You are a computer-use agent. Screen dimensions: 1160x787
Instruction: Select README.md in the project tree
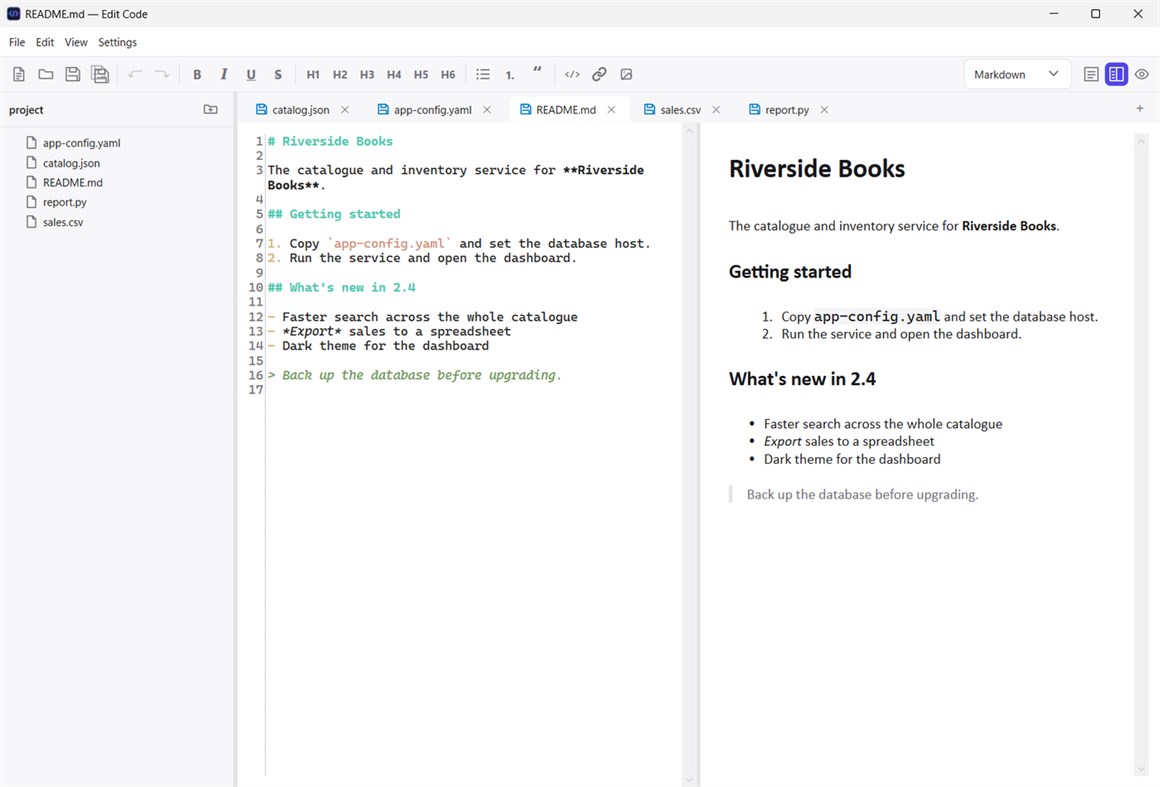[x=72, y=182]
